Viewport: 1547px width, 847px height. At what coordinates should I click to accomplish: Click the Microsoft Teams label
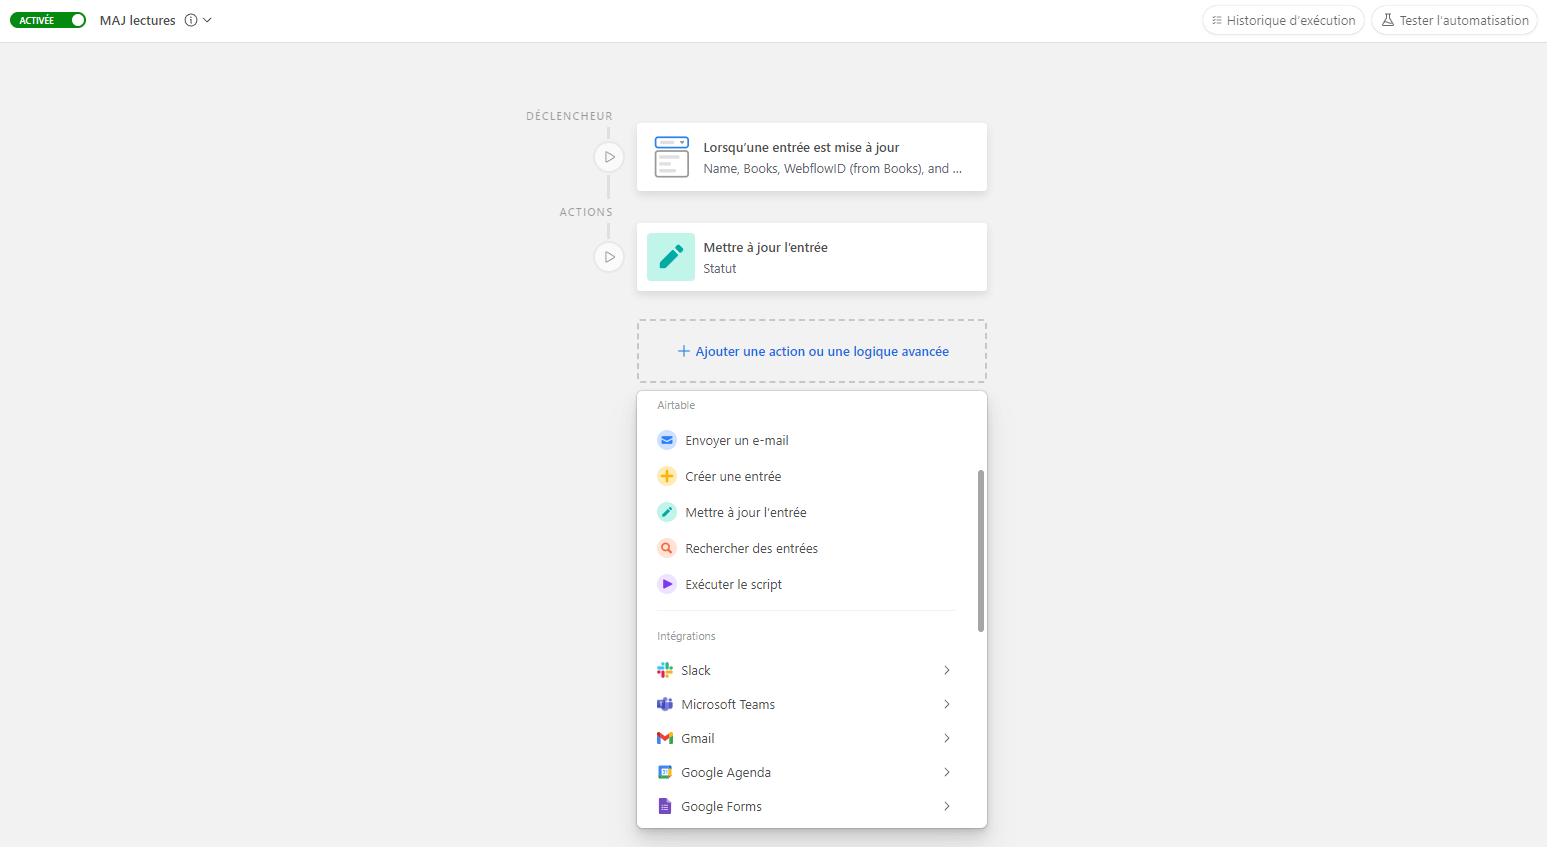[728, 704]
